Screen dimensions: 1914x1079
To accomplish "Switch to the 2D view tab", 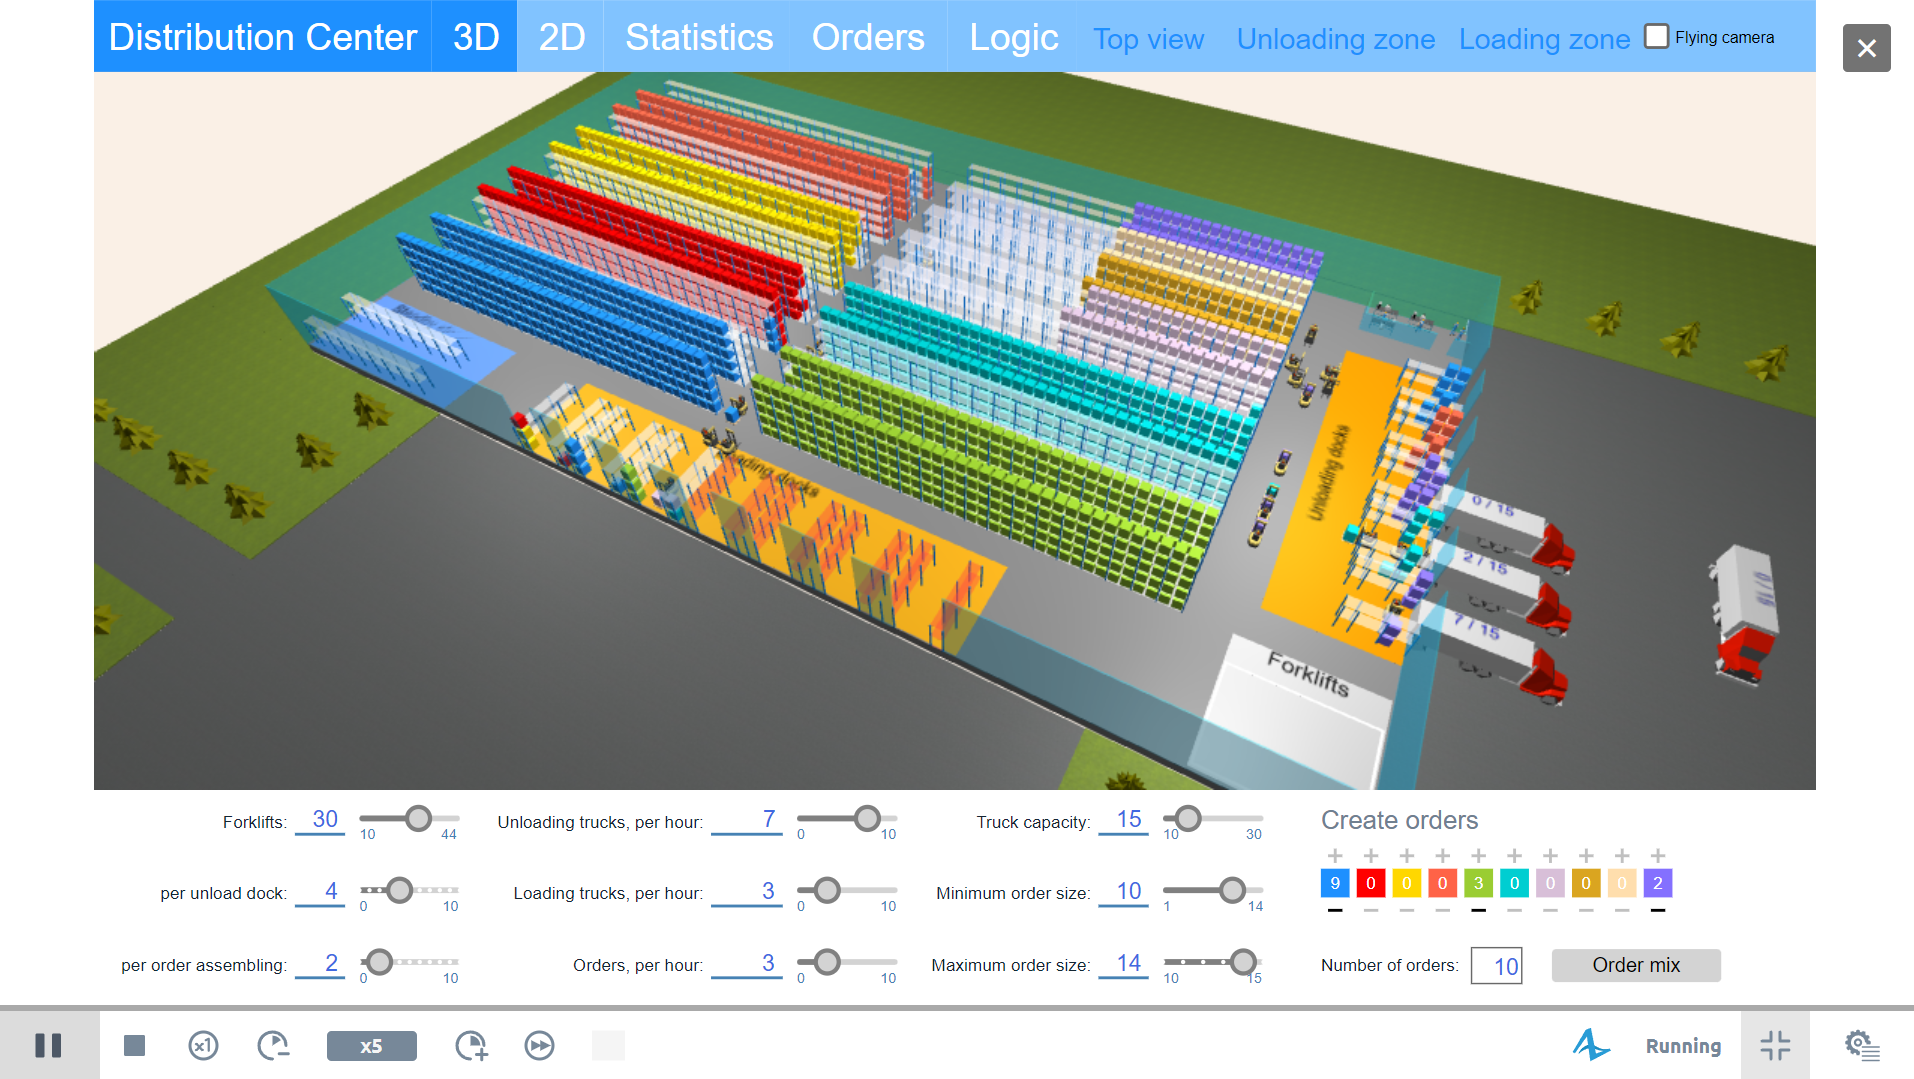I will (561, 37).
